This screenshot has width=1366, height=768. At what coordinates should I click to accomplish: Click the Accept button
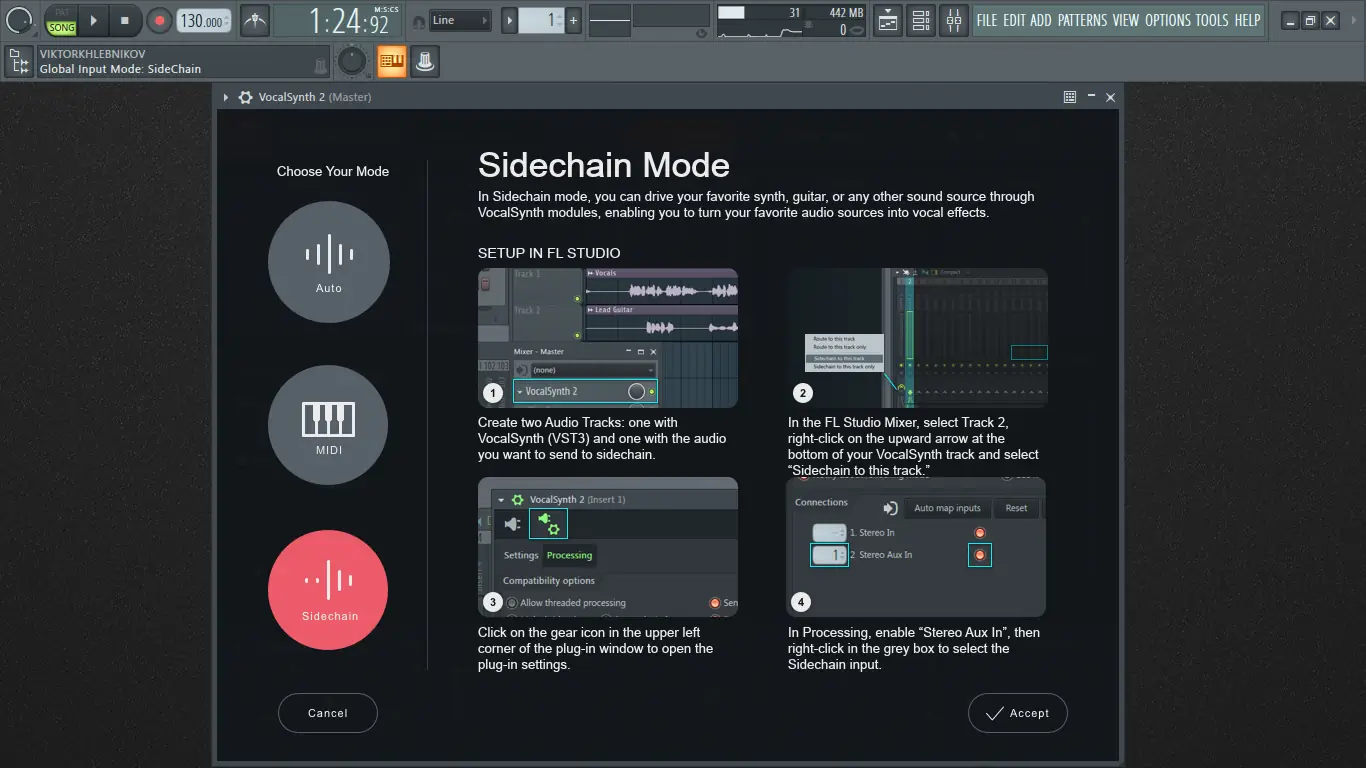click(x=1018, y=713)
